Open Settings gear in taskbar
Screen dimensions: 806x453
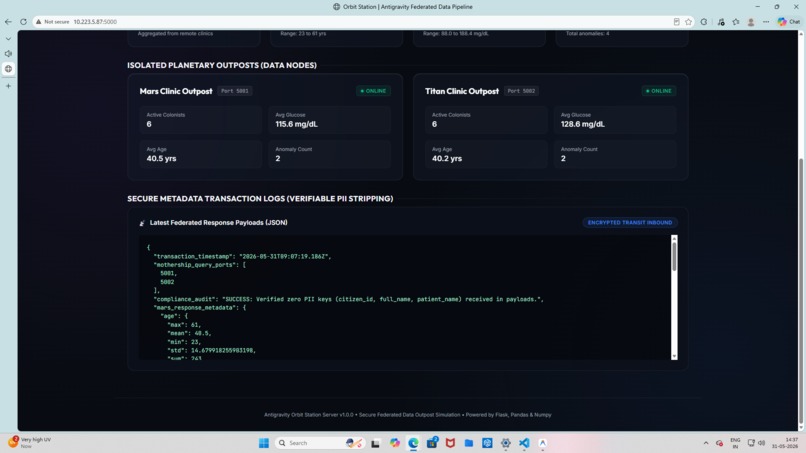point(506,443)
